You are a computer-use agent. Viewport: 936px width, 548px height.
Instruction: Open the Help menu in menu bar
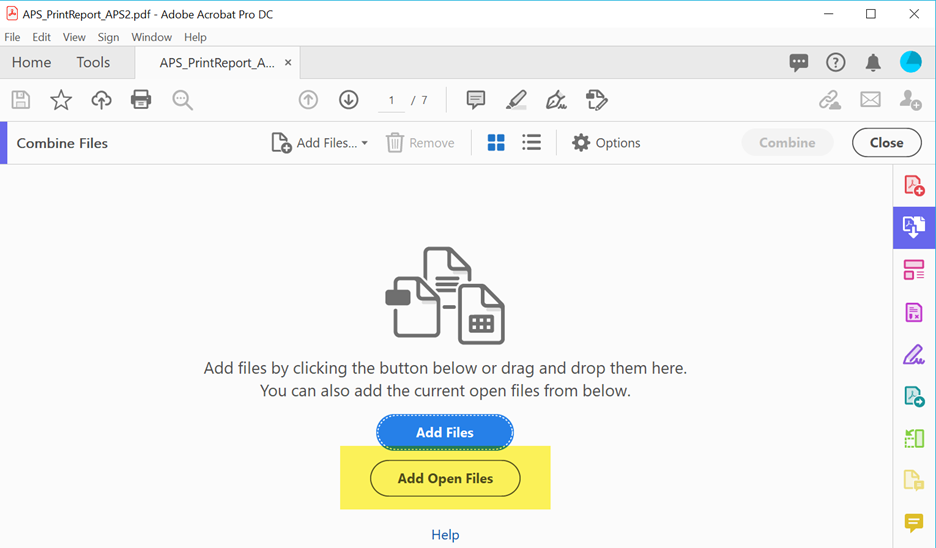tap(195, 37)
